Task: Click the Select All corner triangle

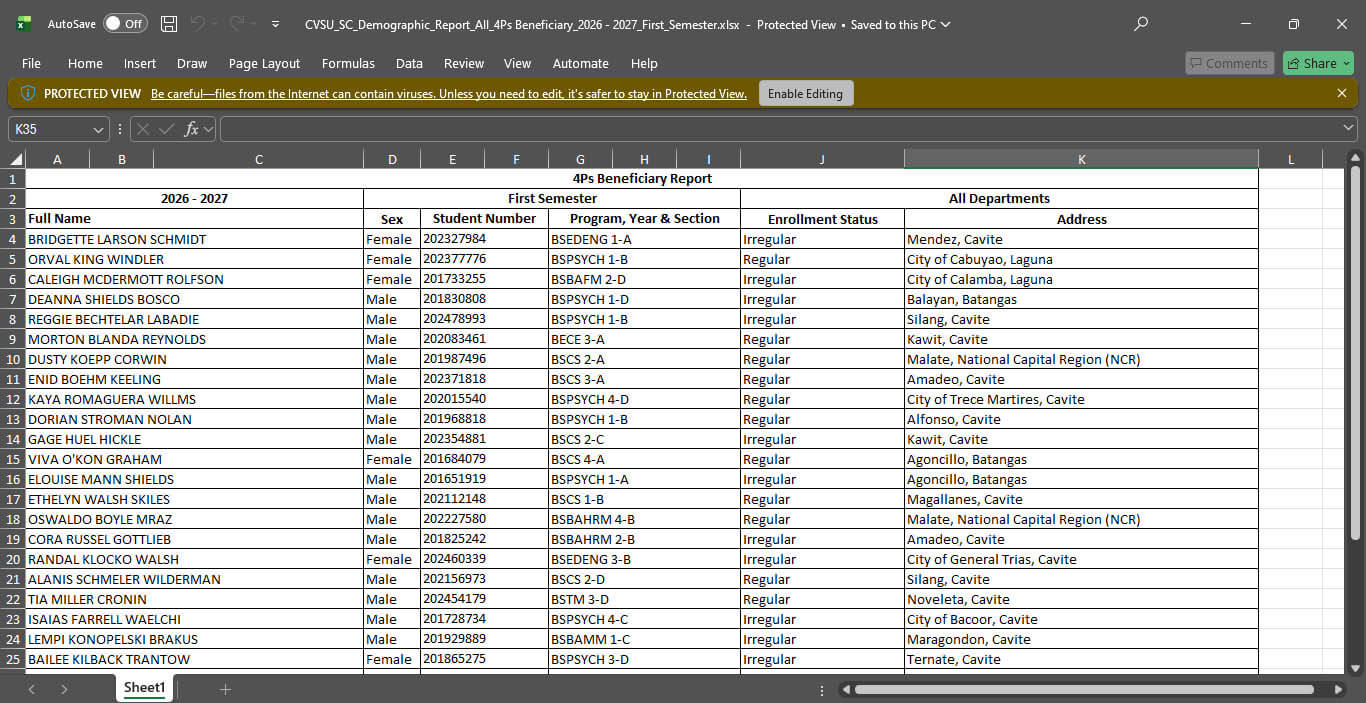Action: point(16,160)
